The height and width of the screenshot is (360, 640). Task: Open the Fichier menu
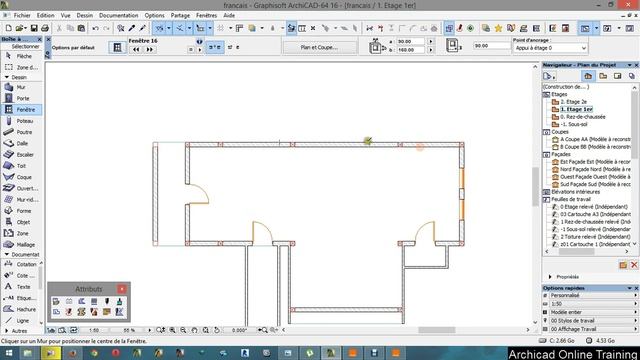[x=22, y=15]
